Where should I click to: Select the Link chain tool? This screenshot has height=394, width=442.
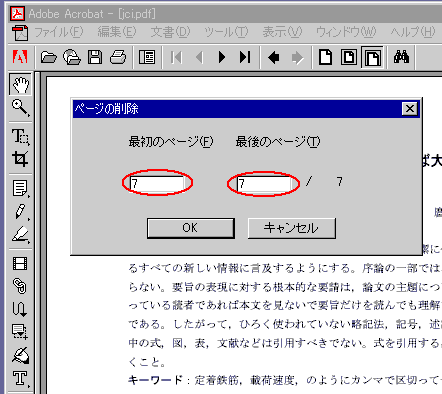(x=20, y=286)
